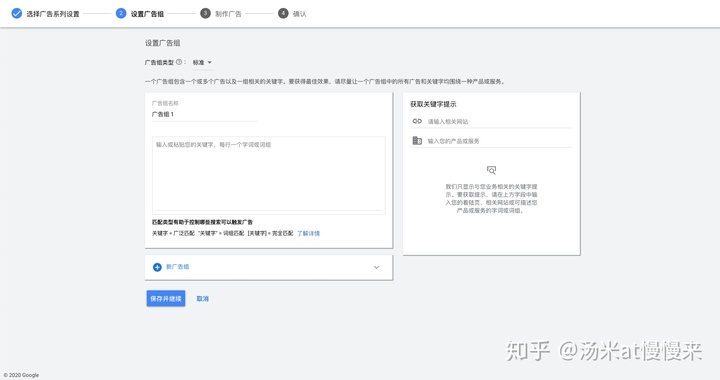Image resolution: width=720 pixels, height=380 pixels.
Task: Expand the 新广告组 chevron
Action: [377, 267]
